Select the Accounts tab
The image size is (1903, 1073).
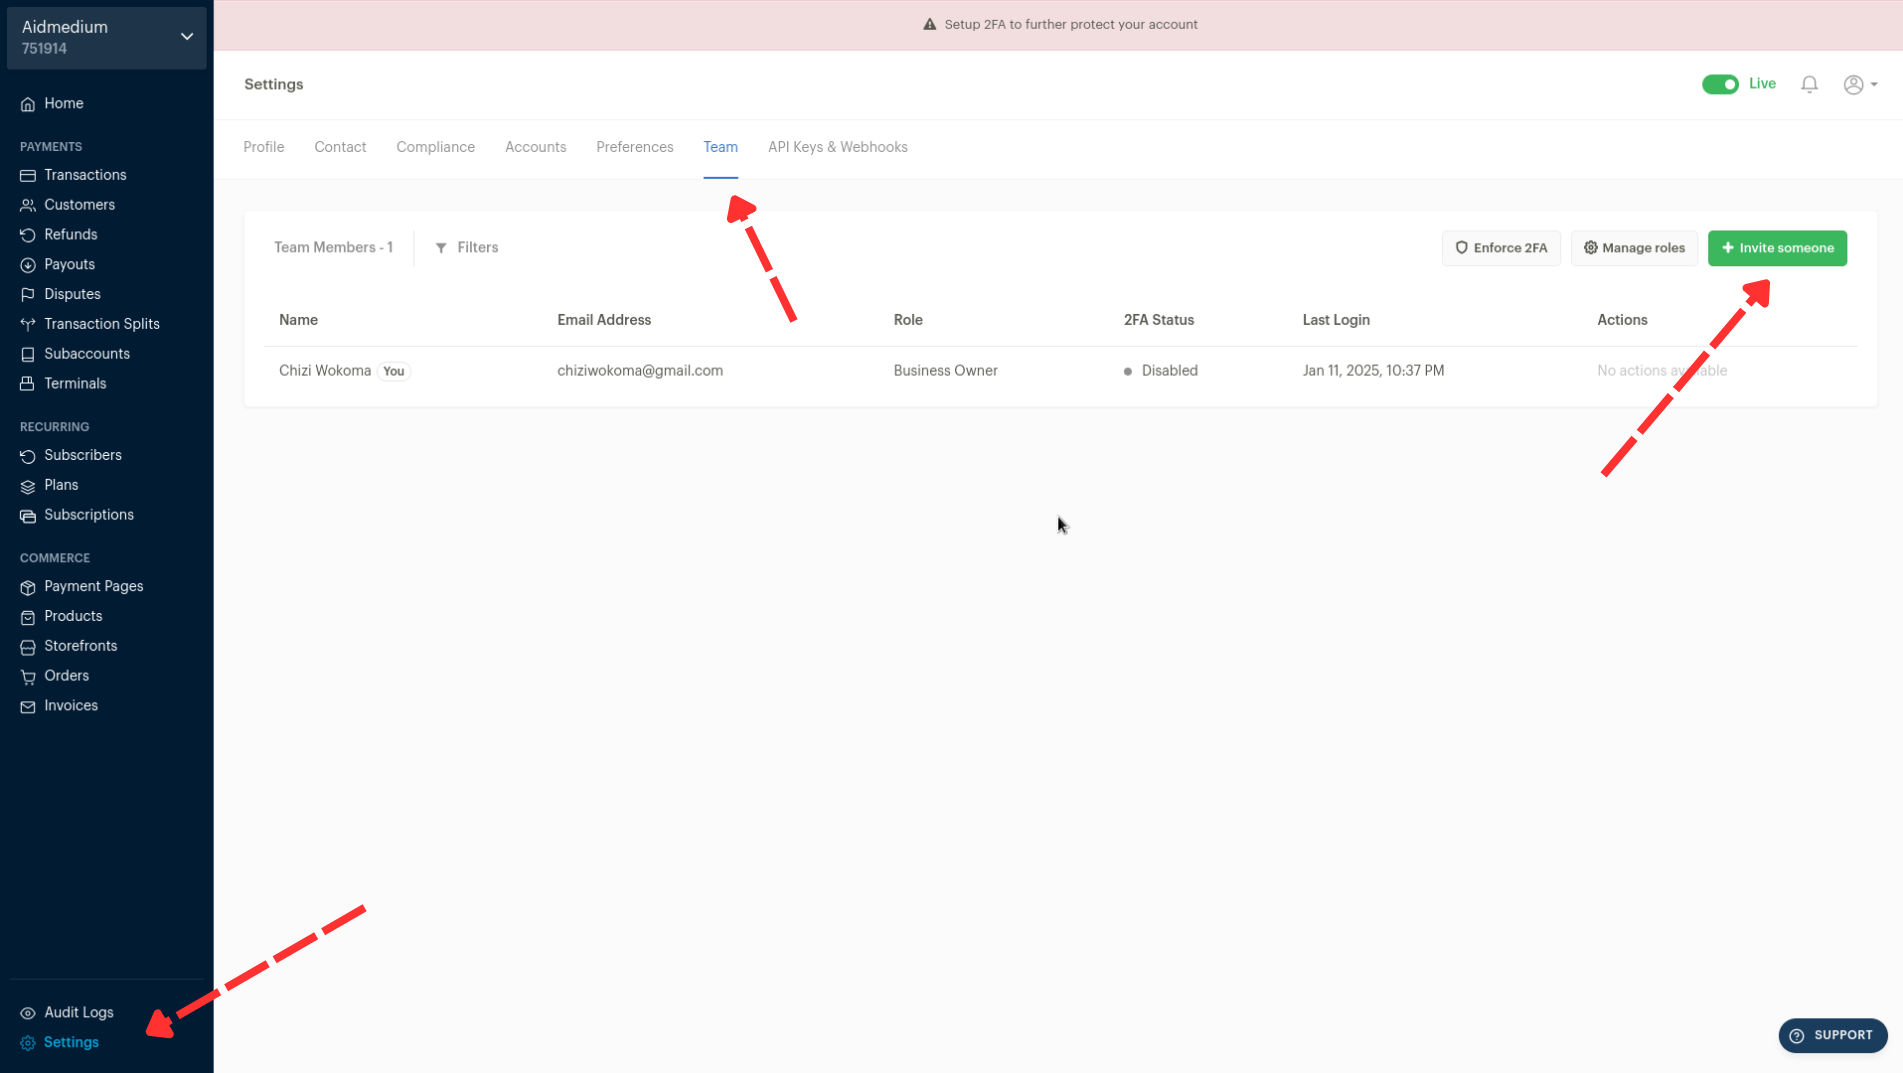[535, 147]
